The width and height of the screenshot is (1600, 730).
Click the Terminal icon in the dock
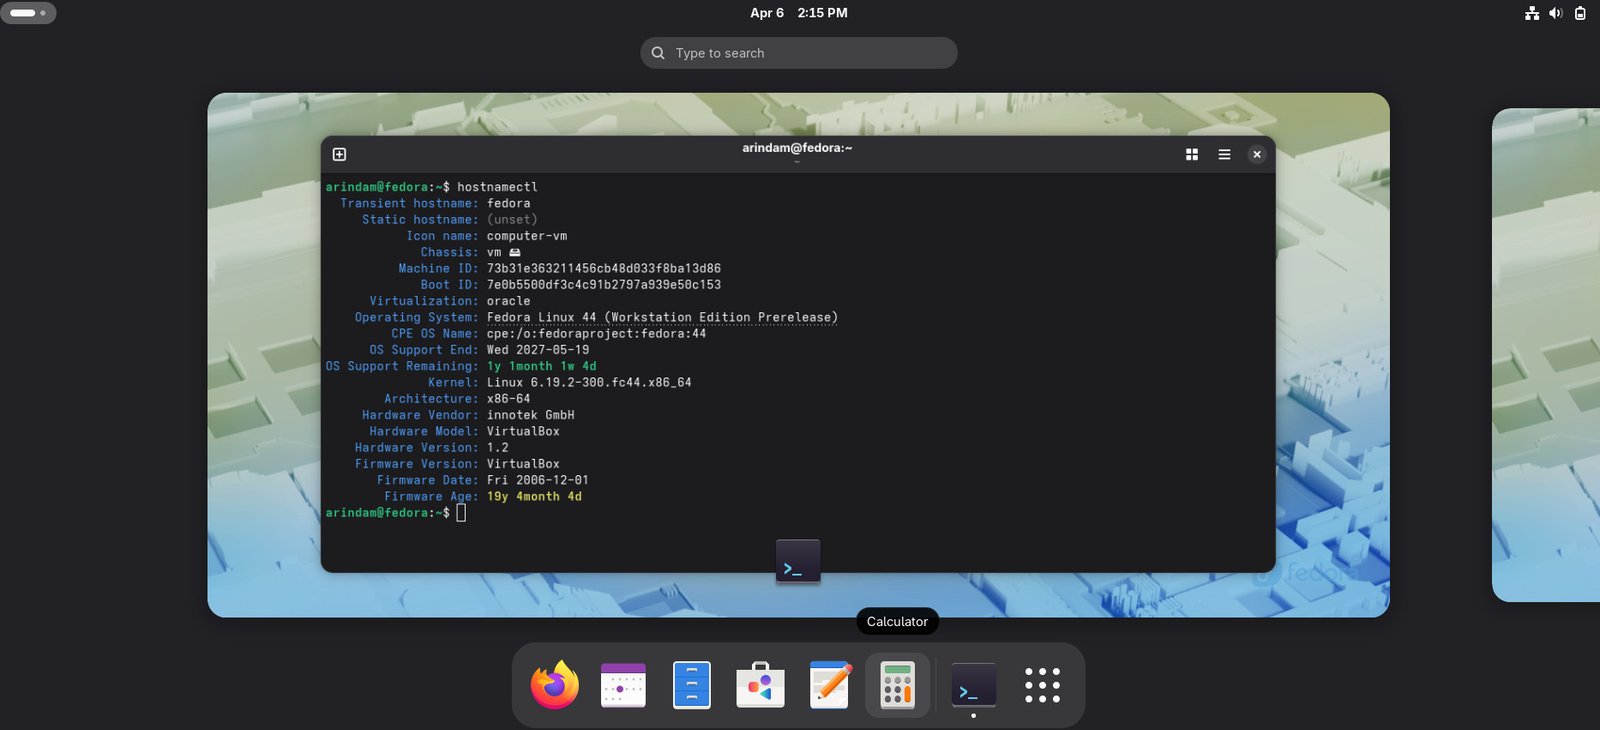973,686
